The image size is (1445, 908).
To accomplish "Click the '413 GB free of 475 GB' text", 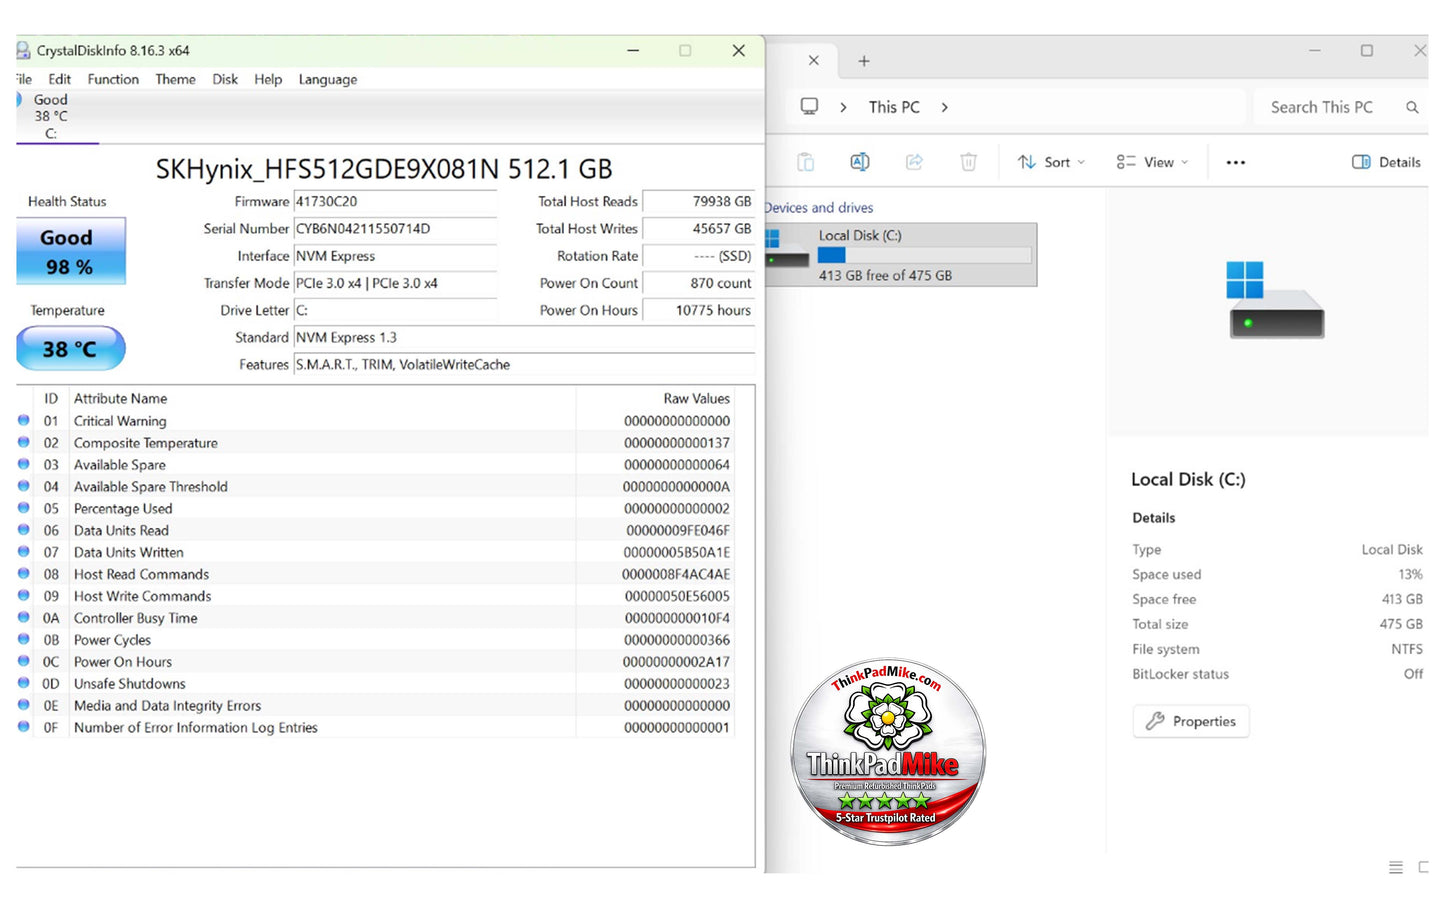I will [x=885, y=275].
